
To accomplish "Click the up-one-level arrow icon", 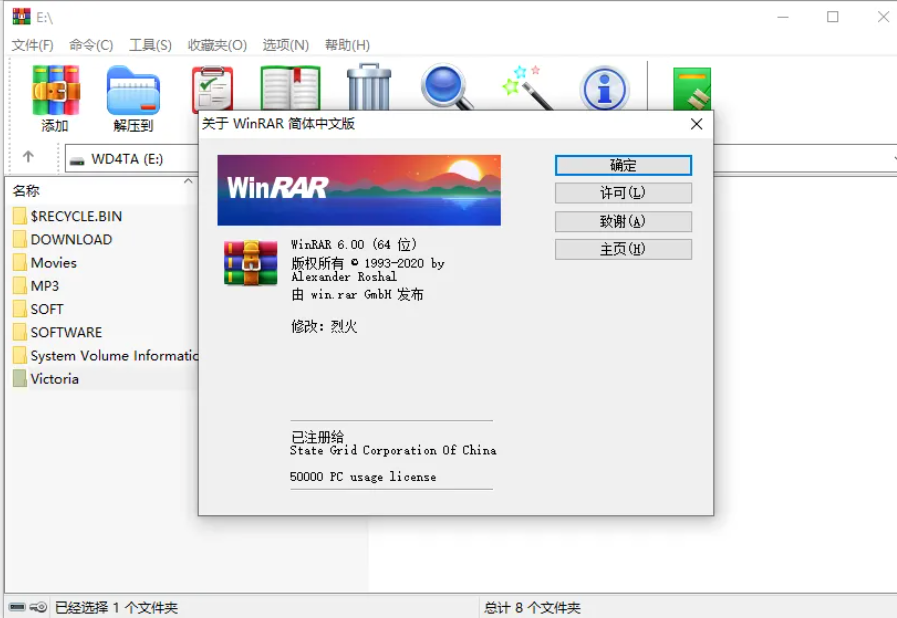I will (x=28, y=157).
